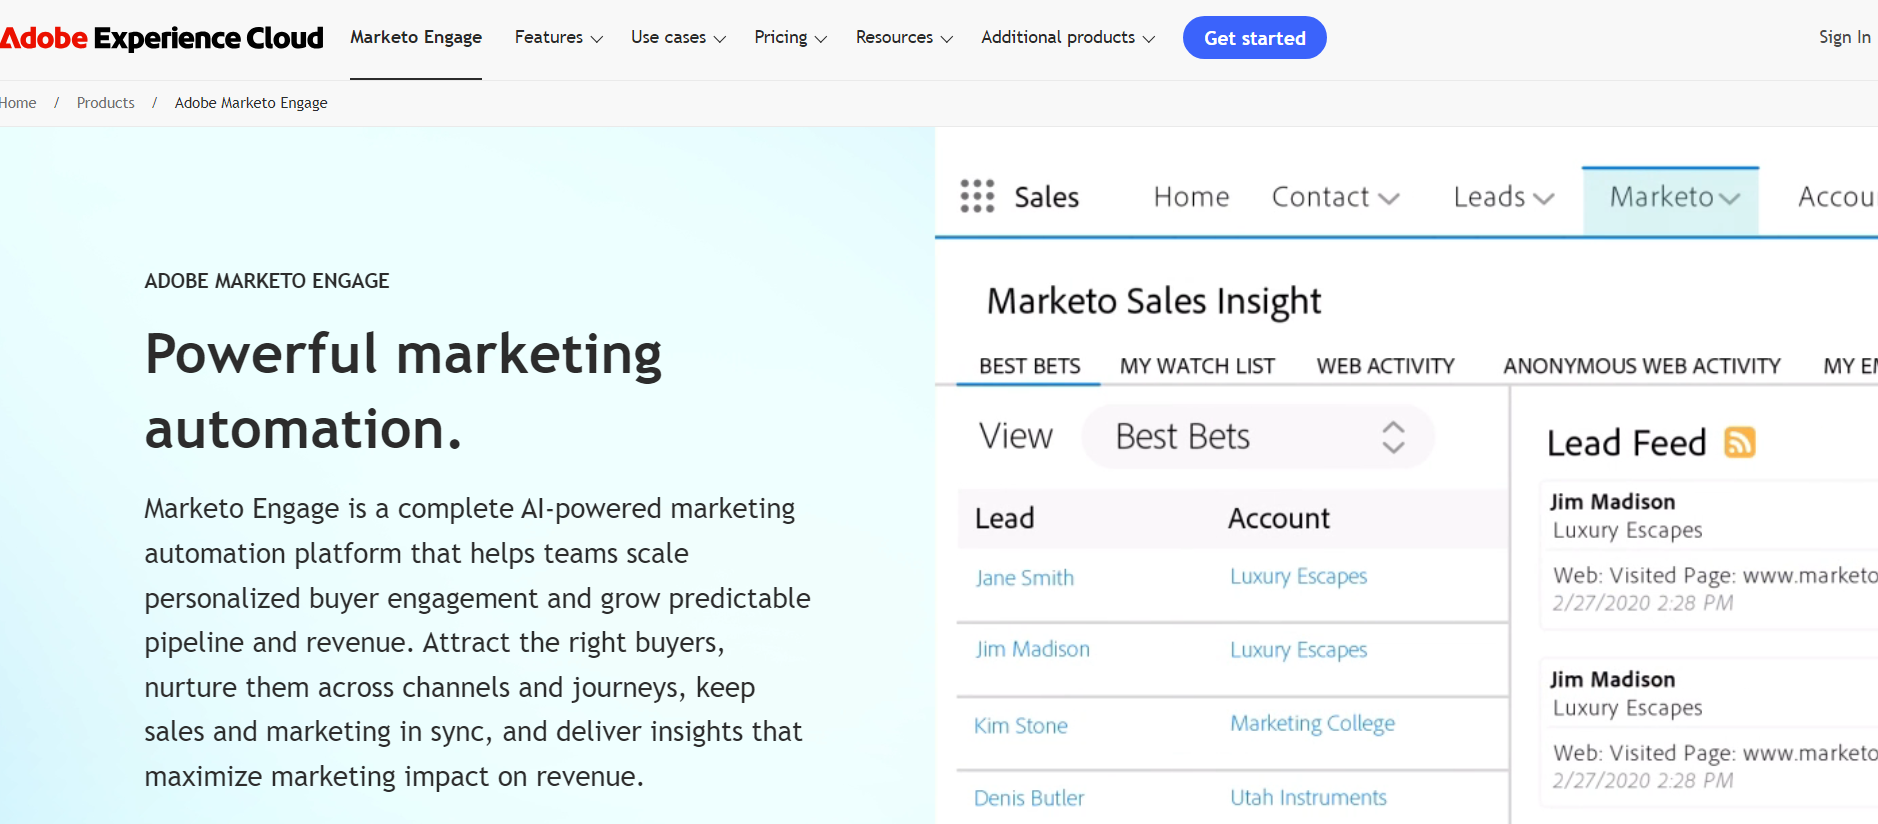
Task: Switch to the ANONYMOUS WEB ACTIVITY tab
Action: pos(1641,366)
